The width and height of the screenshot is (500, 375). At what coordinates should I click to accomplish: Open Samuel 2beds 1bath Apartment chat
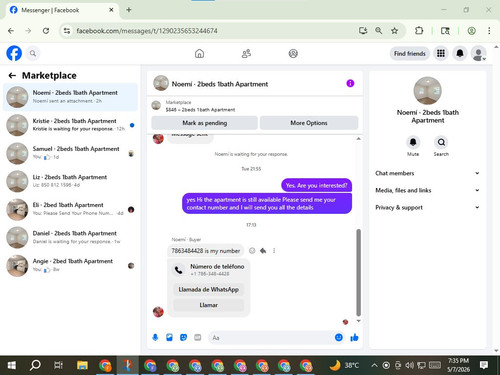(x=70, y=153)
